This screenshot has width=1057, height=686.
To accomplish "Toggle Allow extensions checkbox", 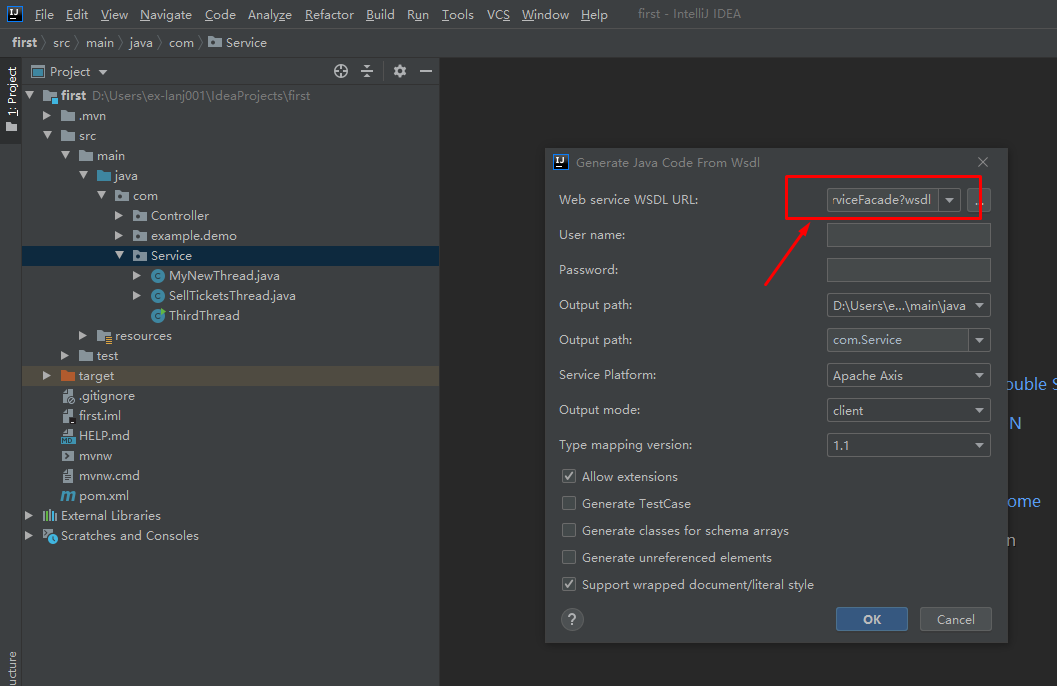I will (569, 476).
